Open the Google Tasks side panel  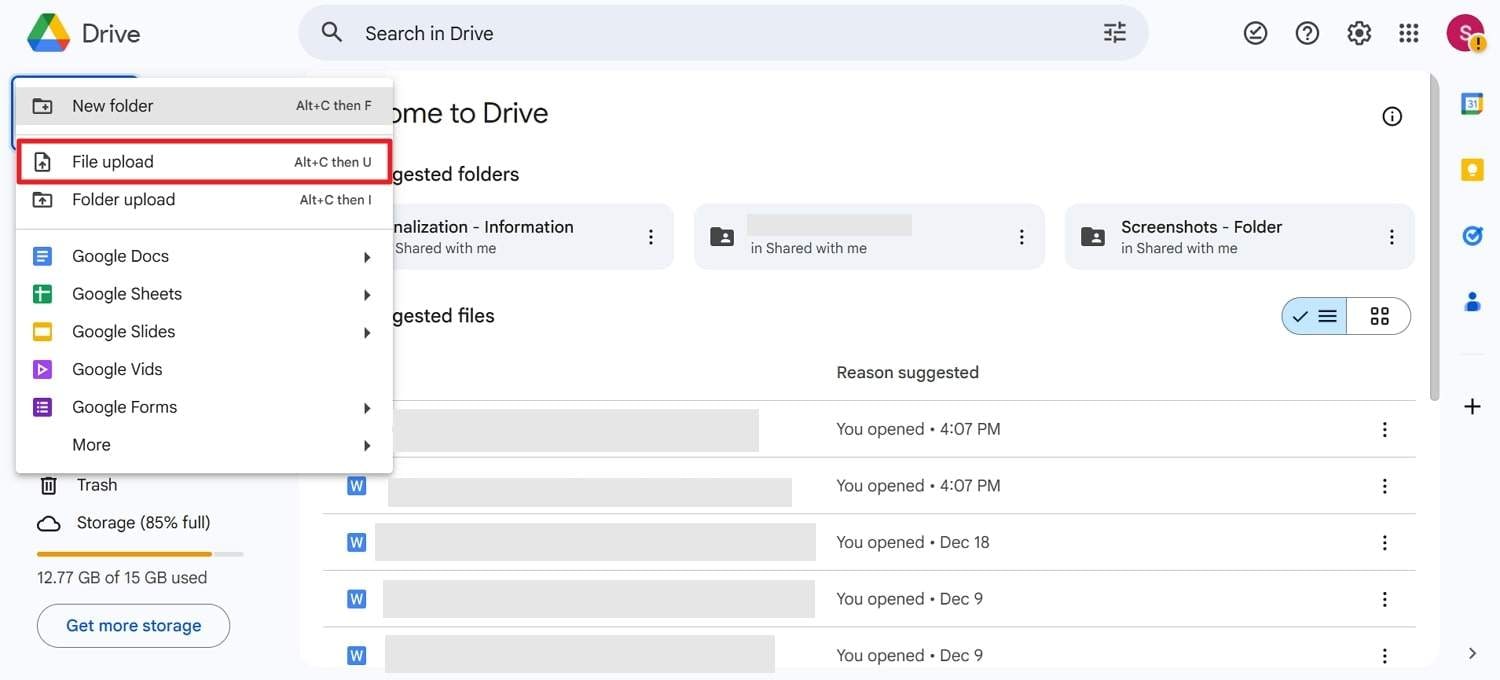click(x=1471, y=235)
